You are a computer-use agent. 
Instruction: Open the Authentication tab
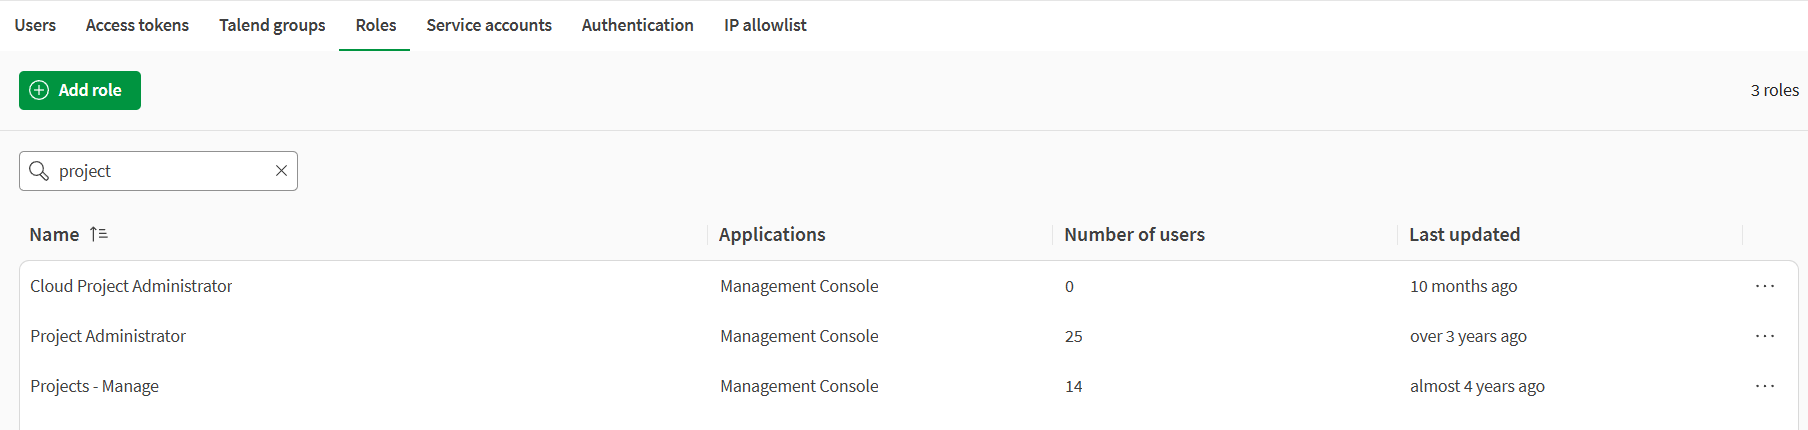tap(638, 25)
